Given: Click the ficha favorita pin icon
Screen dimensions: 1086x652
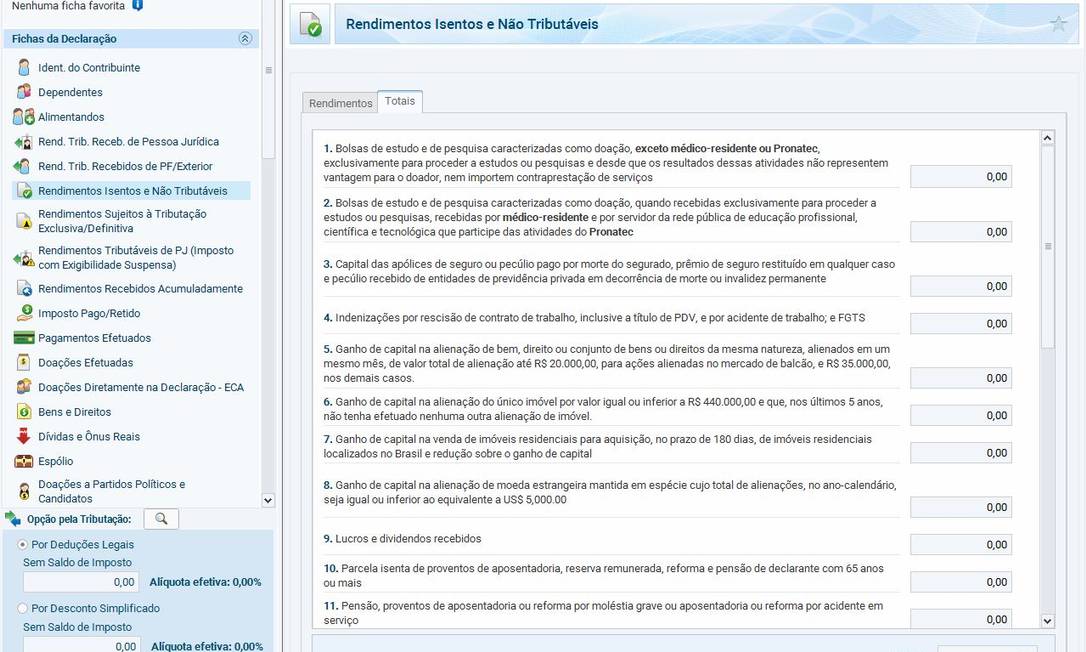Looking at the screenshot, I should [139, 5].
